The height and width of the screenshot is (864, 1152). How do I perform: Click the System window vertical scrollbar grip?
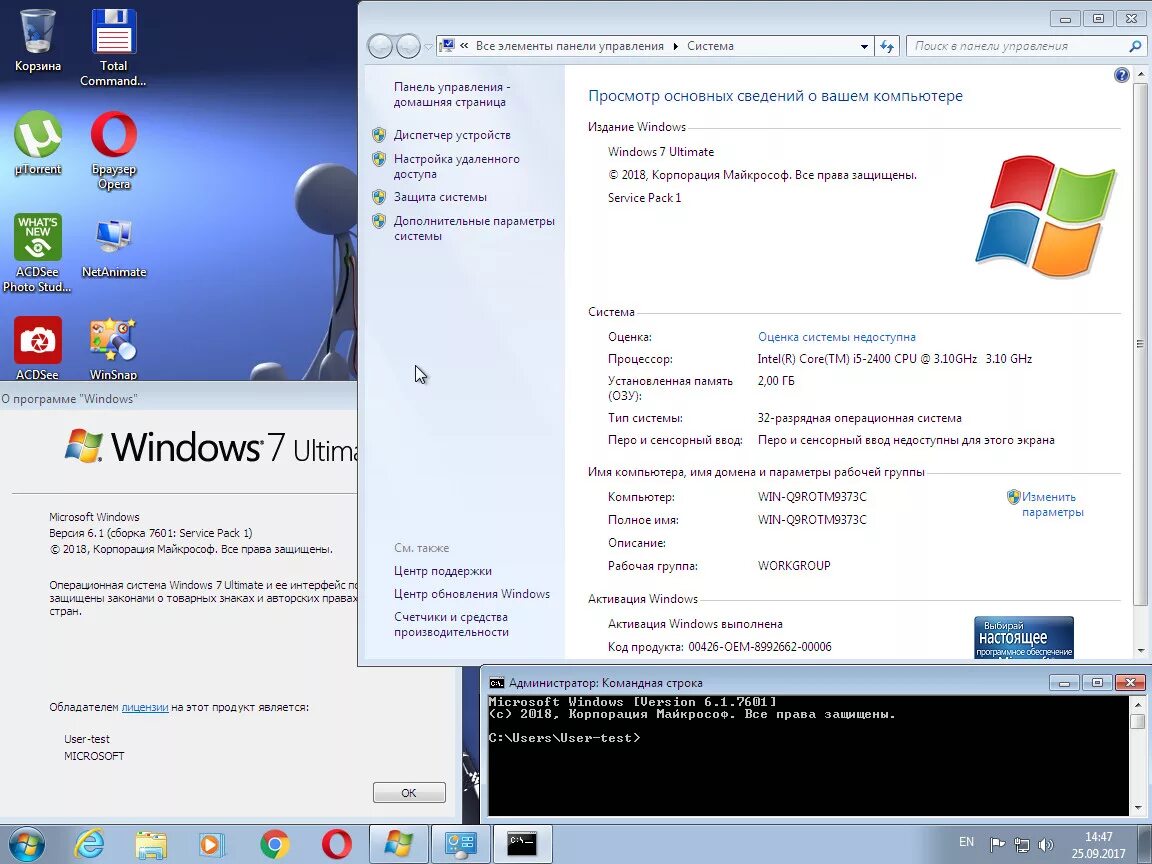pos(1140,343)
